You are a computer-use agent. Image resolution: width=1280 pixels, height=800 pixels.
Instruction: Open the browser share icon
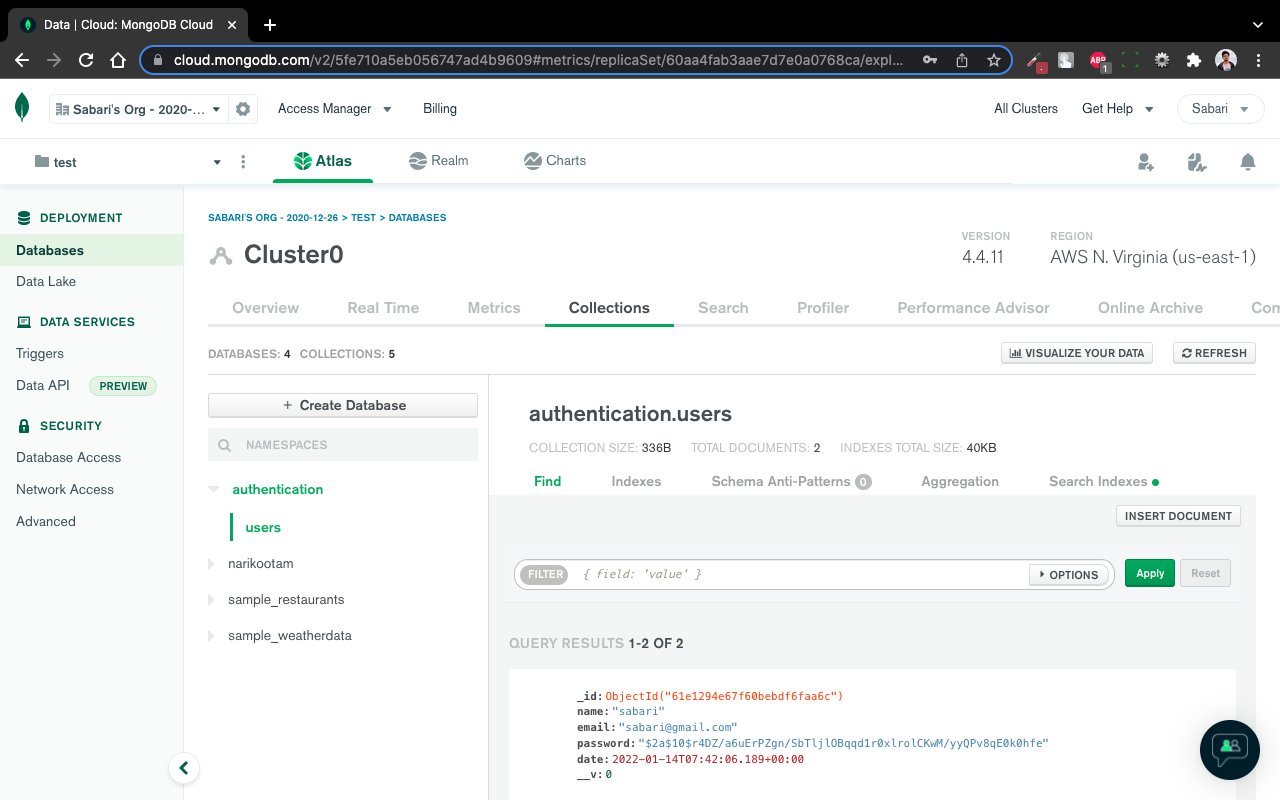coord(962,60)
